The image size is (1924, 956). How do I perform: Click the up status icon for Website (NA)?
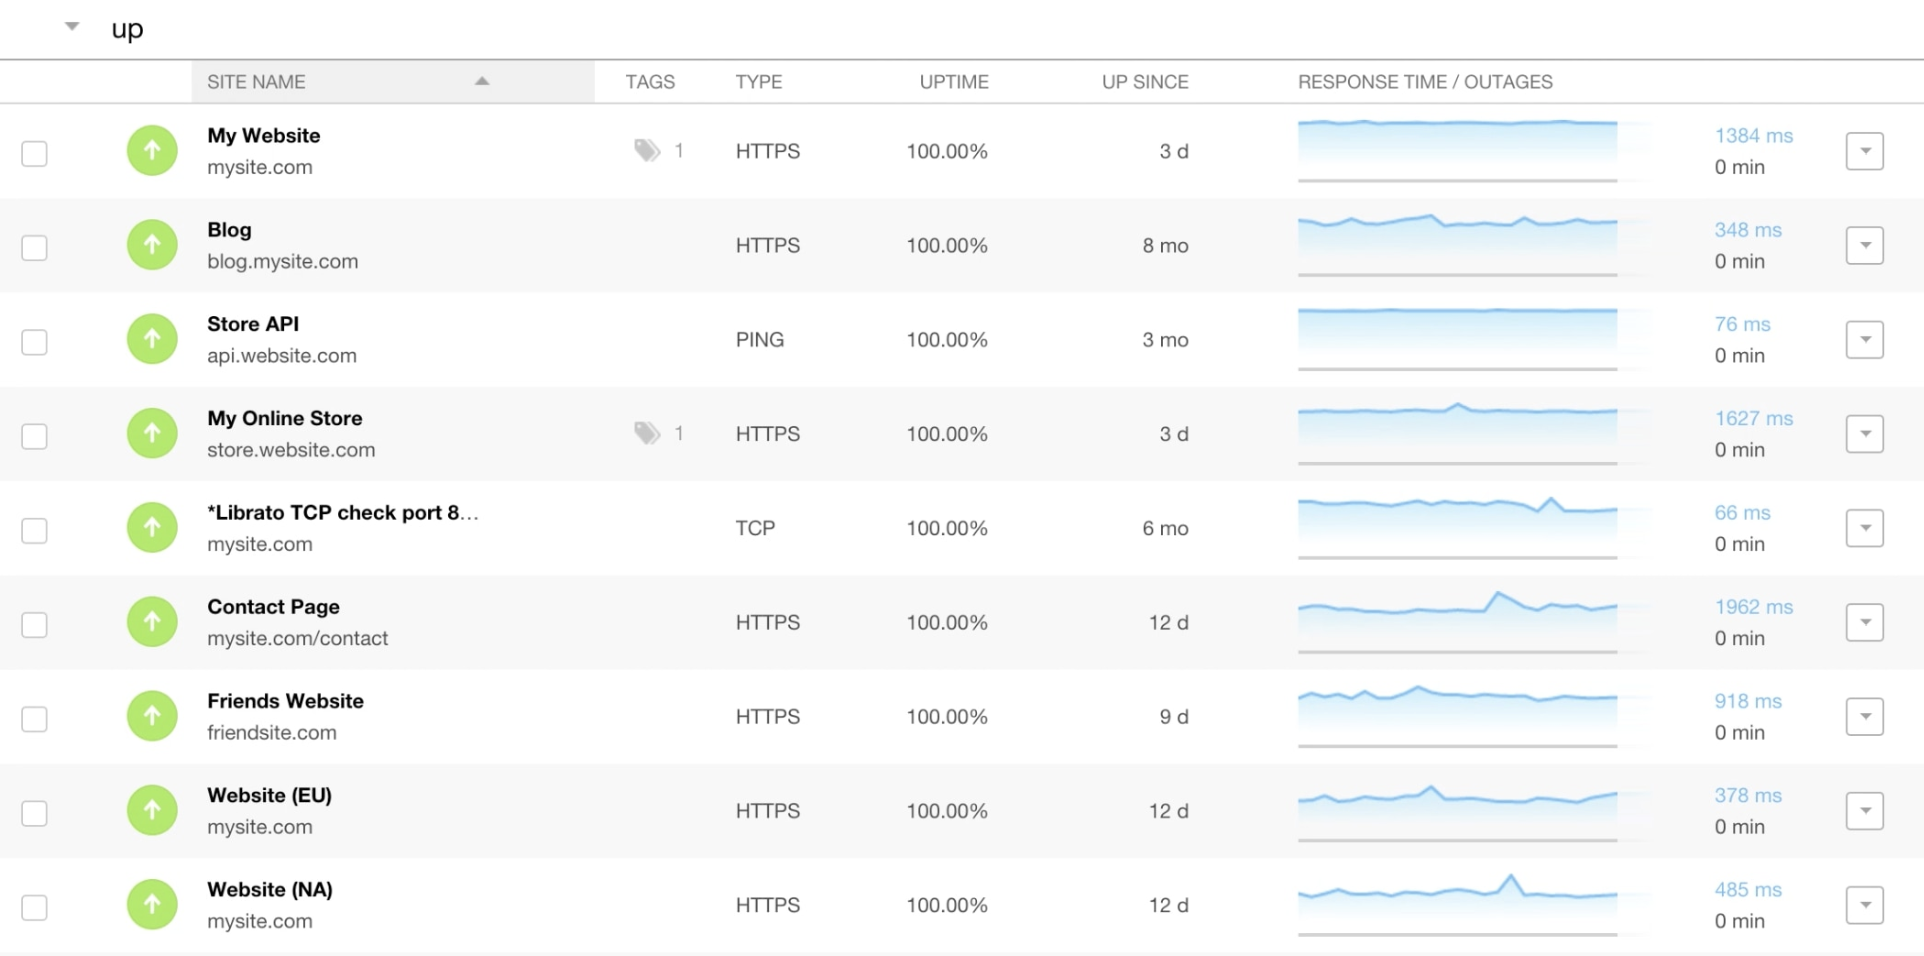coord(152,905)
